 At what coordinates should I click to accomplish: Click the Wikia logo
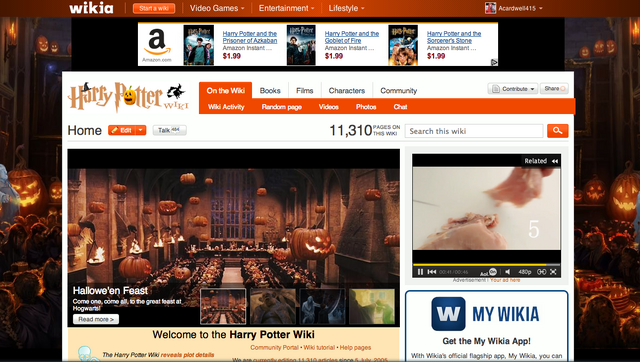tap(91, 8)
